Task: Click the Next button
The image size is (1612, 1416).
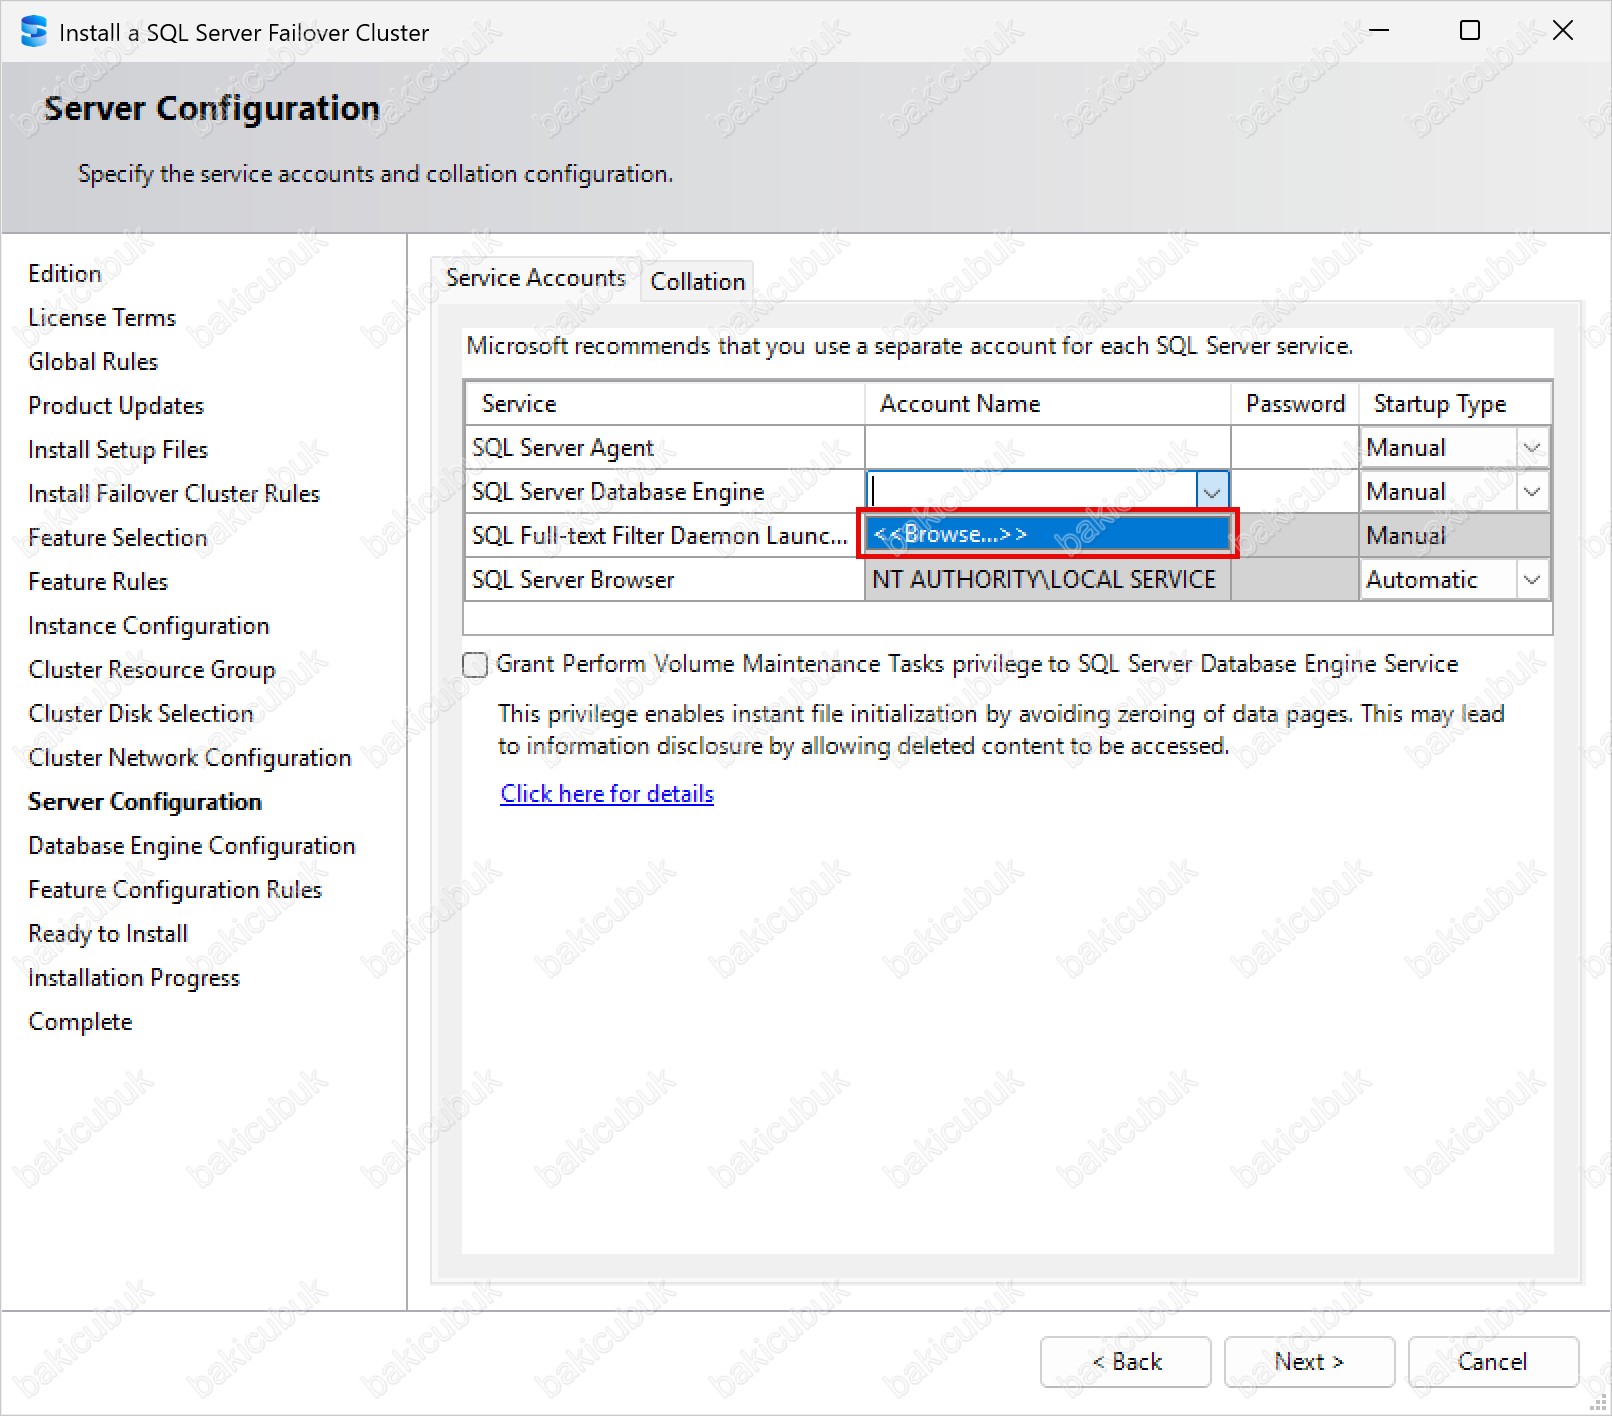Action: point(1308,1362)
